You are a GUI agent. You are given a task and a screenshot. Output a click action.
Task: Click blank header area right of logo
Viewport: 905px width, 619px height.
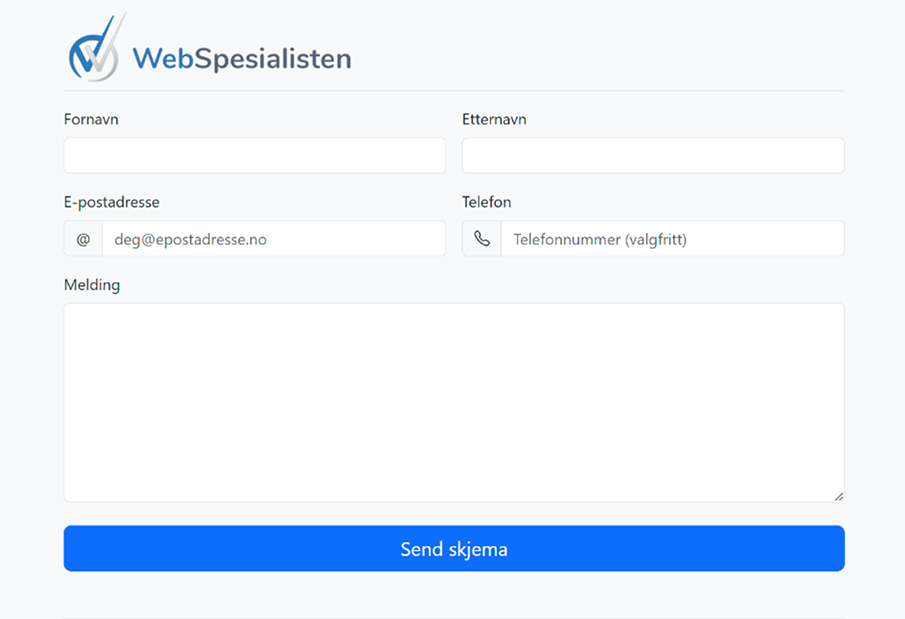click(600, 50)
